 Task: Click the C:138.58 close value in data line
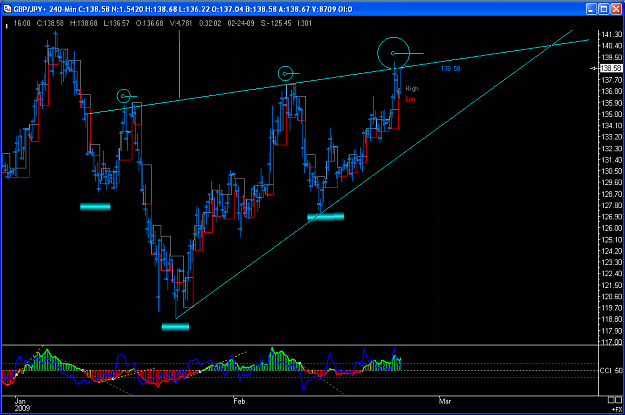point(50,23)
